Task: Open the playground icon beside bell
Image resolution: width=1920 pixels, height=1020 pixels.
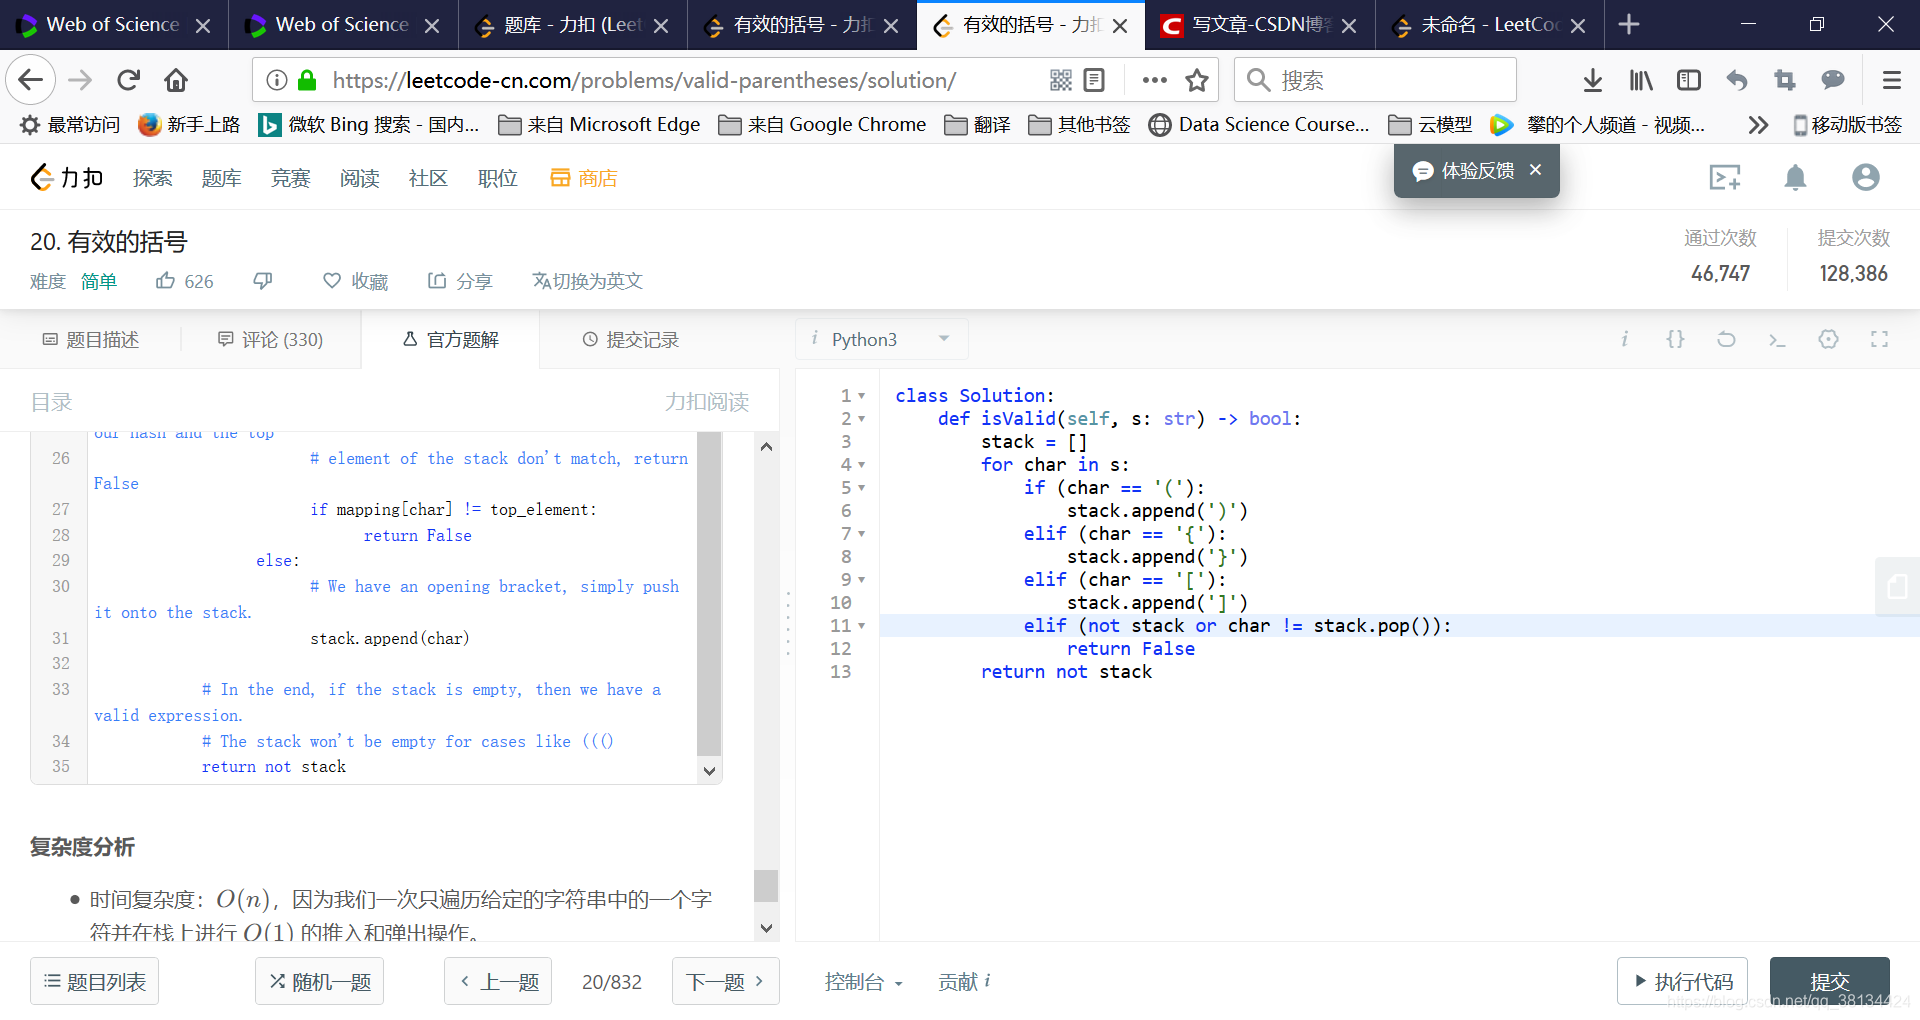Action: coord(1725,178)
